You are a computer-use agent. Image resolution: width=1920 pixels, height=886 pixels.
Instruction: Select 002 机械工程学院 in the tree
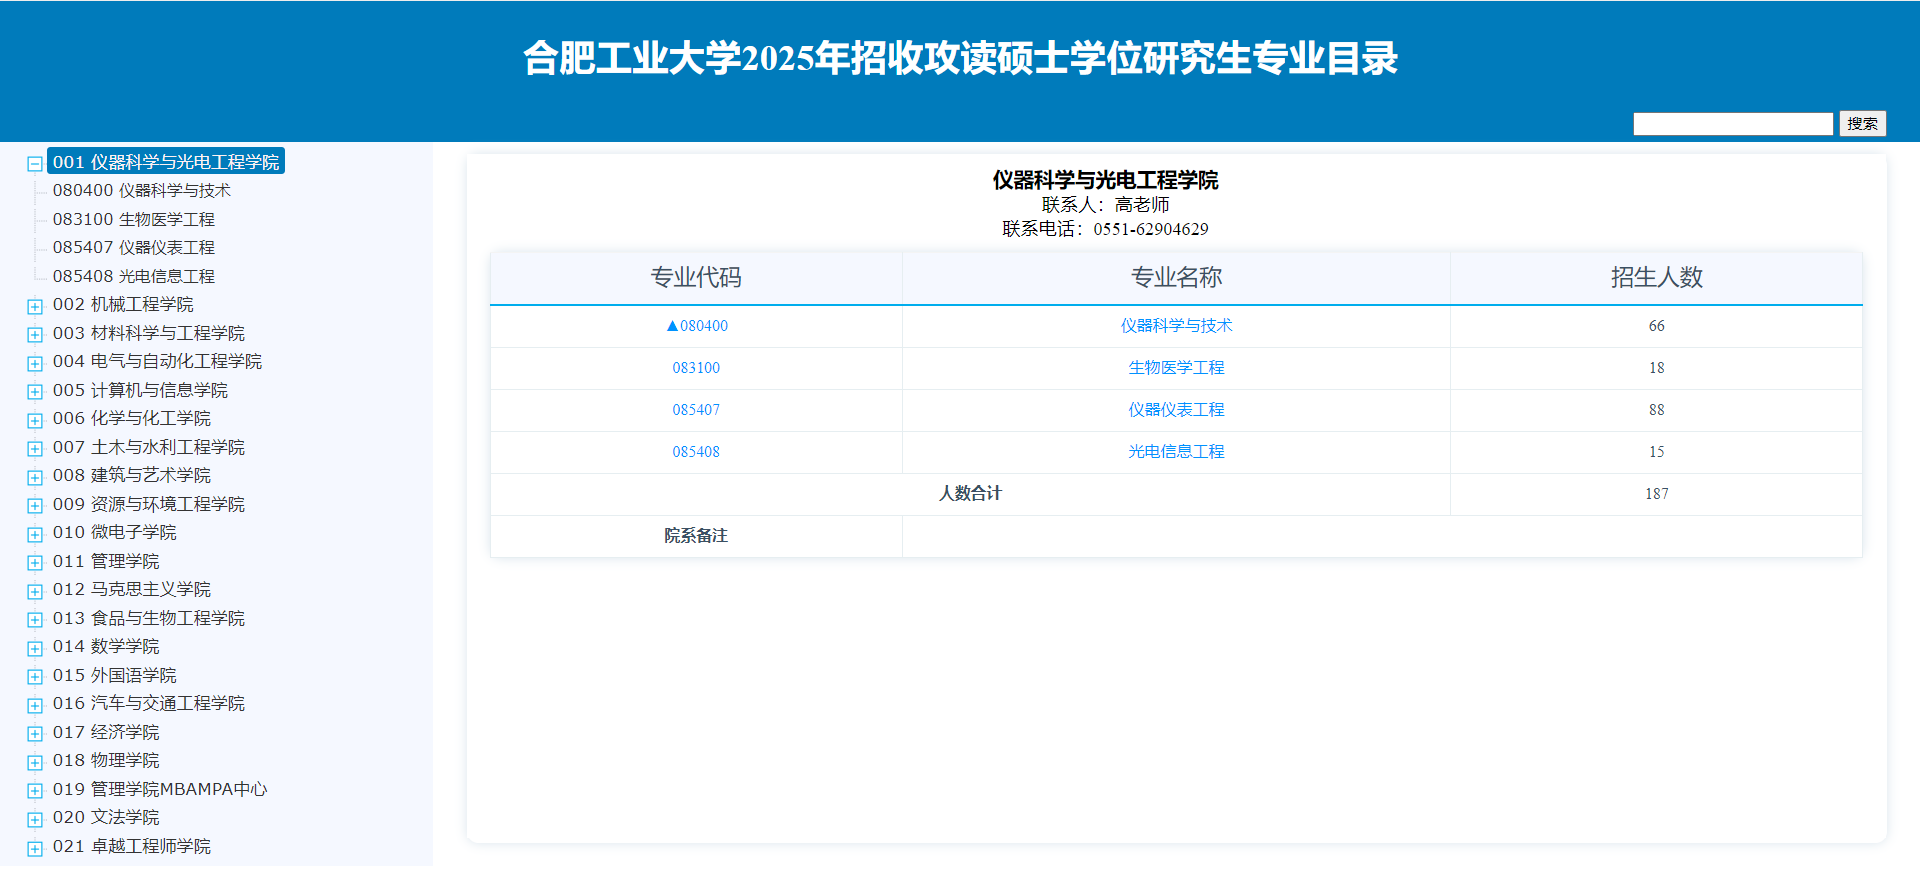pyautogui.click(x=123, y=304)
